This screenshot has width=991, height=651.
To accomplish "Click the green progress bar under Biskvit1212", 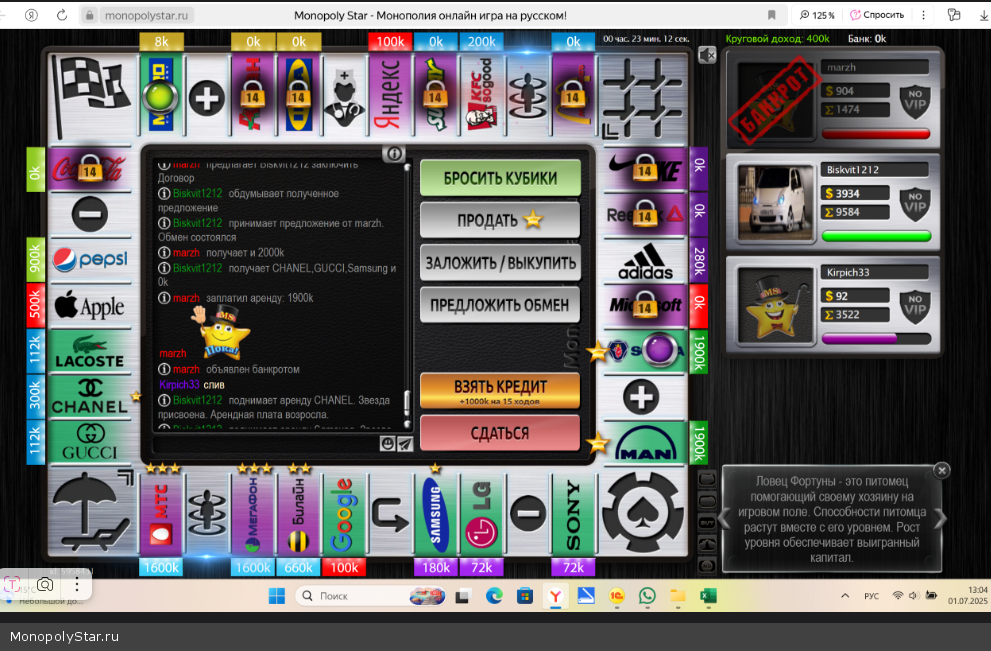I will [876, 236].
